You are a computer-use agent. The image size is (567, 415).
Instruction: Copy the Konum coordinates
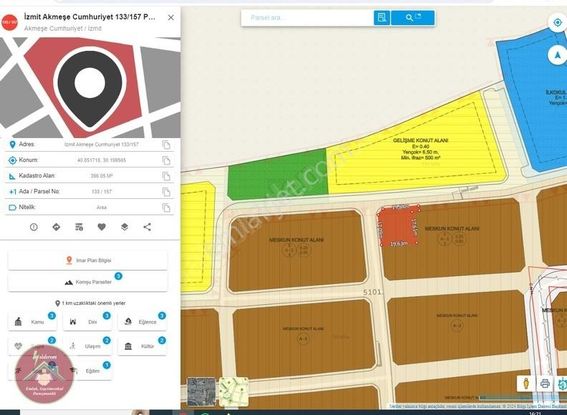pyautogui.click(x=166, y=160)
